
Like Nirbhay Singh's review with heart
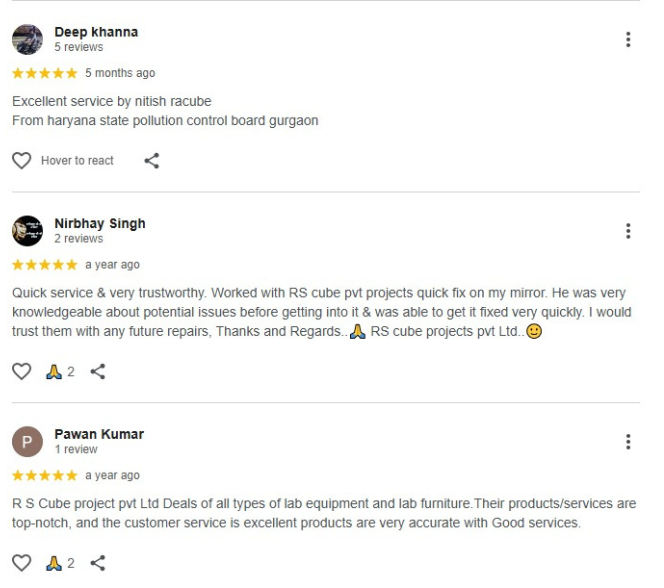click(x=21, y=372)
